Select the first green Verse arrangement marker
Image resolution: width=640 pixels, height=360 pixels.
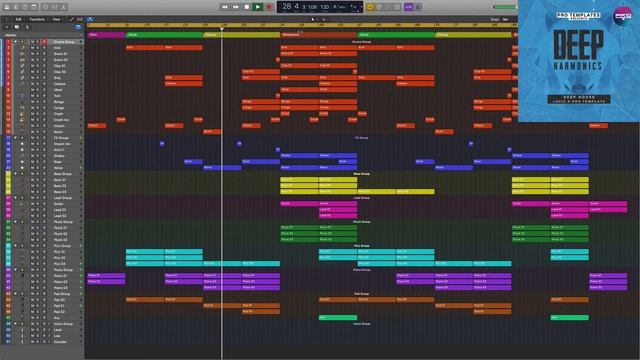coord(164,35)
